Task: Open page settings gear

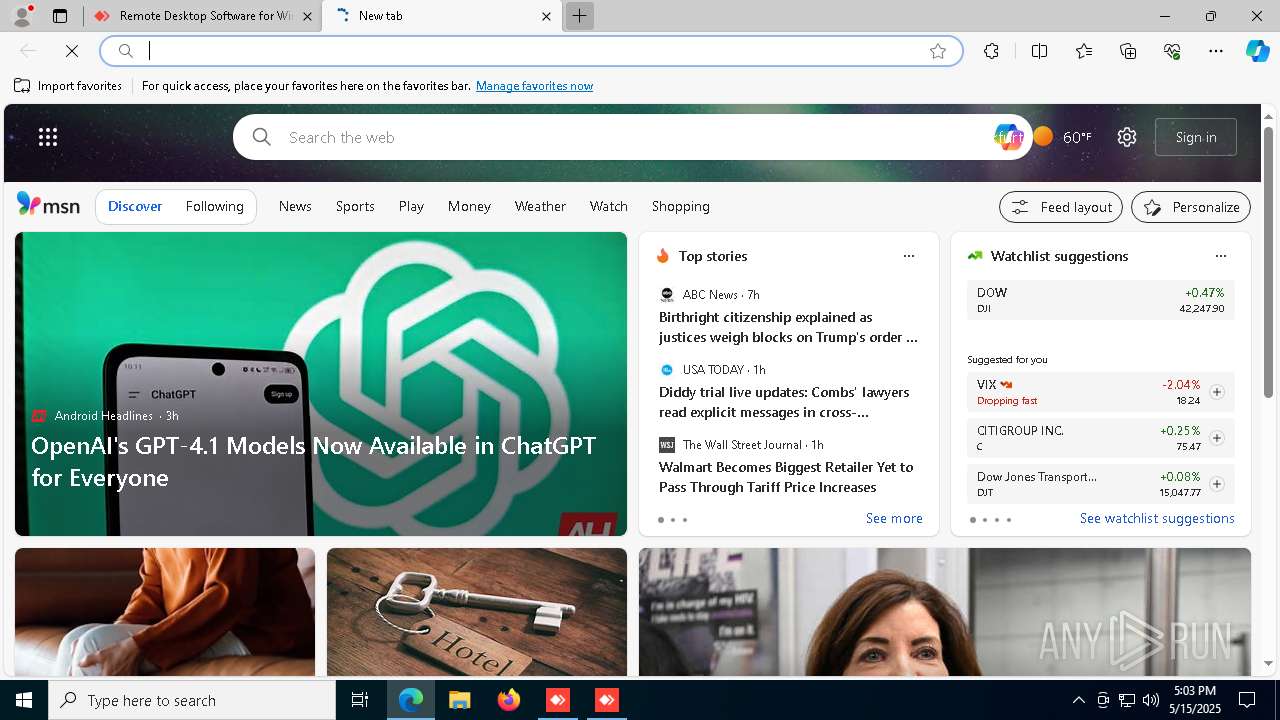Action: (x=1127, y=137)
